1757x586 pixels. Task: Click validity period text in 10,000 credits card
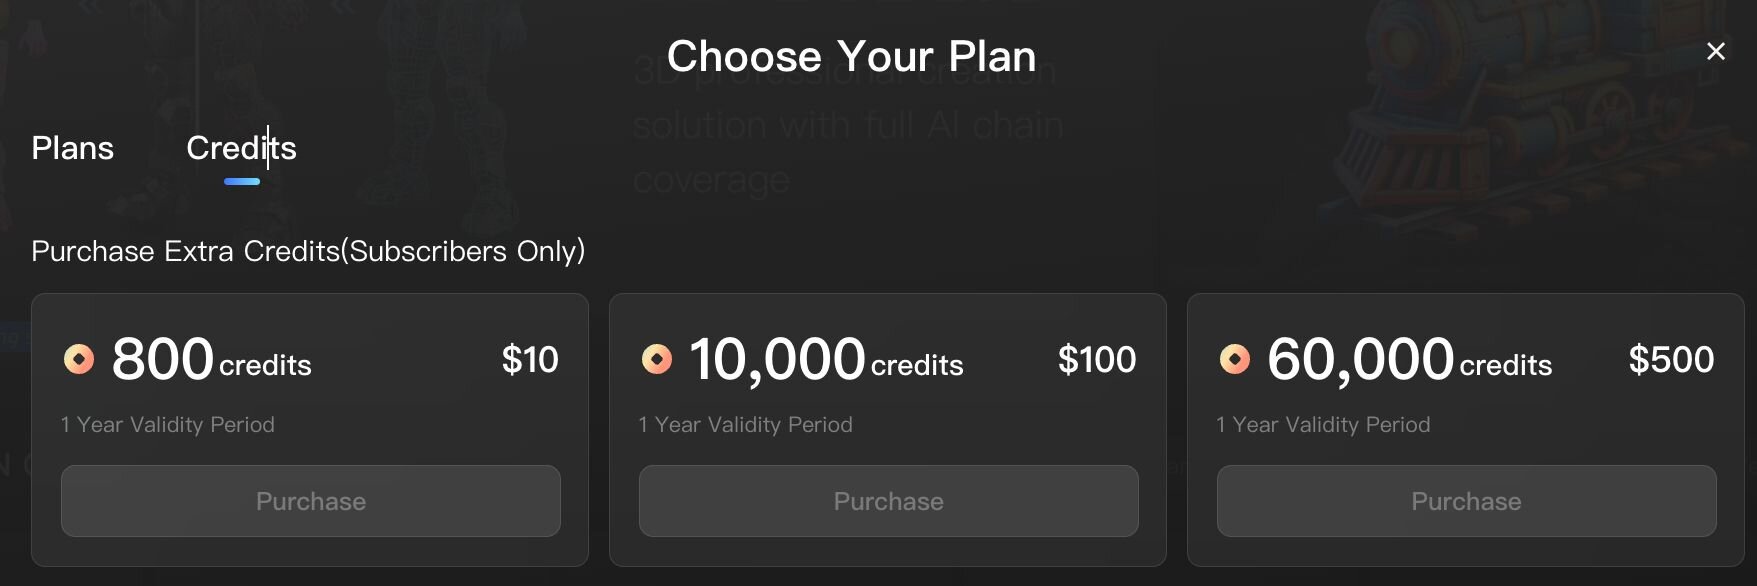pyautogui.click(x=746, y=425)
